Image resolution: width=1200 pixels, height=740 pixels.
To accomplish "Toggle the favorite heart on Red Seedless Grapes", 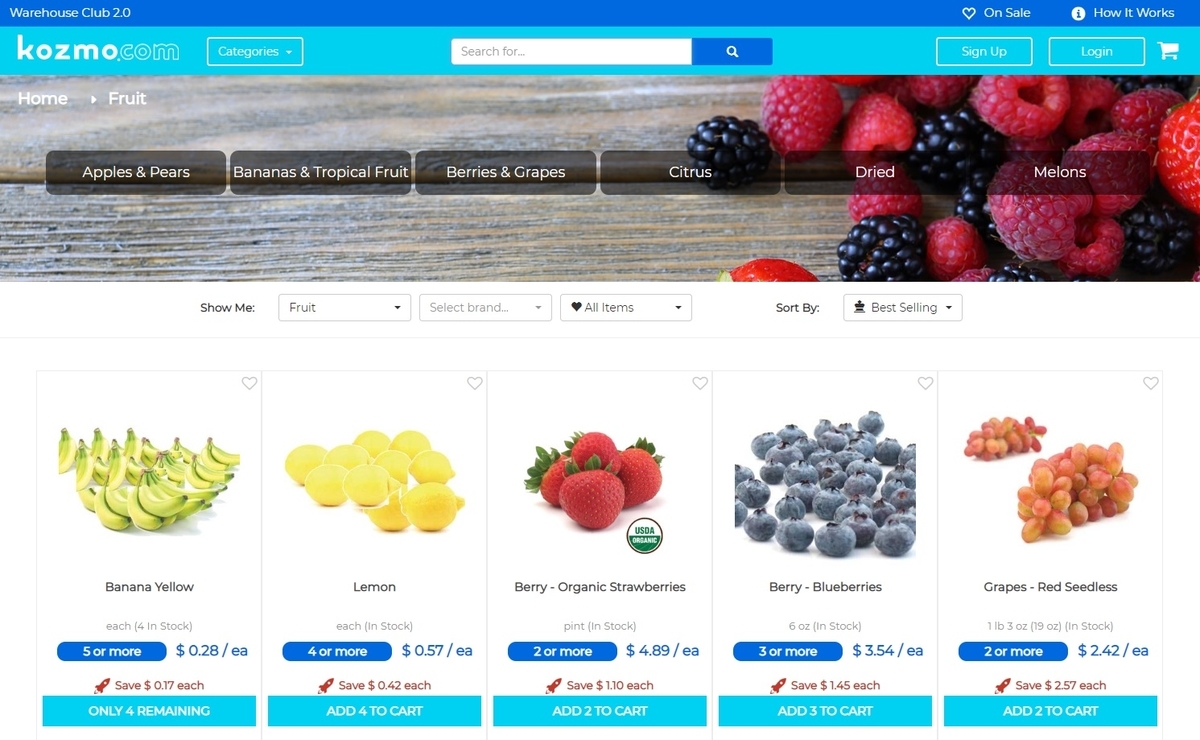I will [x=1150, y=383].
